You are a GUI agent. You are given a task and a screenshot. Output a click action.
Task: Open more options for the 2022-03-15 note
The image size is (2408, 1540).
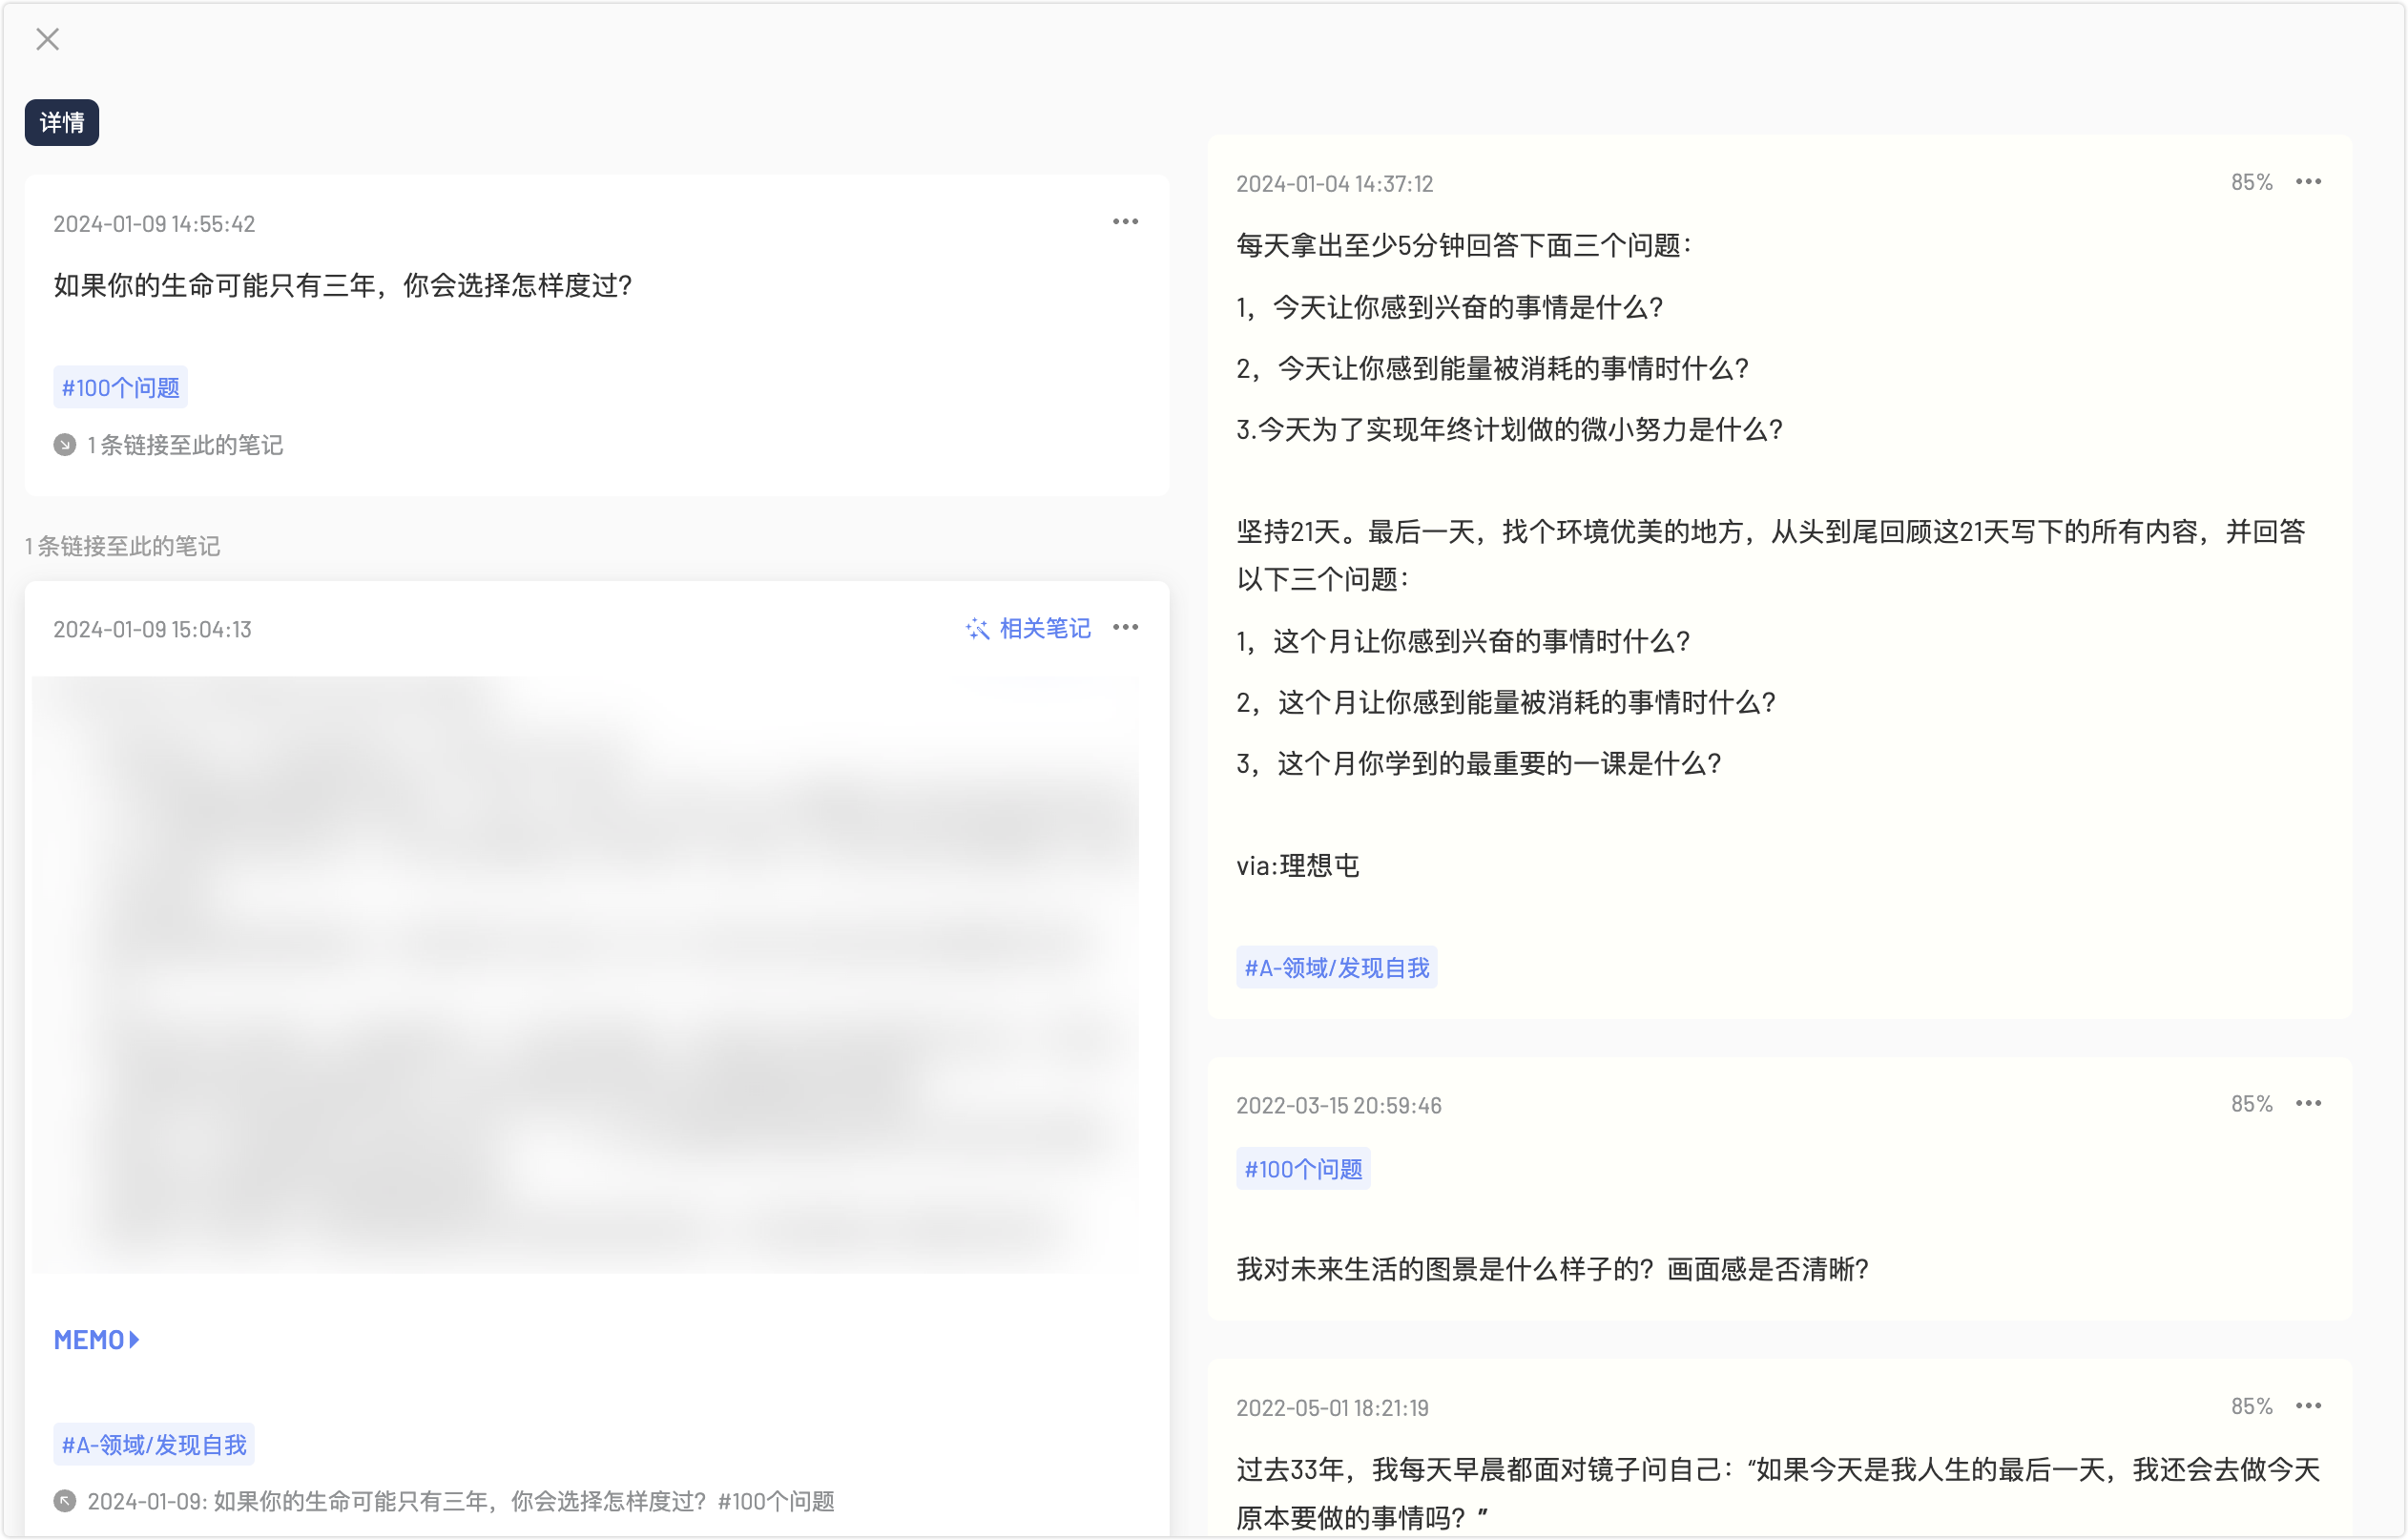click(2308, 1104)
